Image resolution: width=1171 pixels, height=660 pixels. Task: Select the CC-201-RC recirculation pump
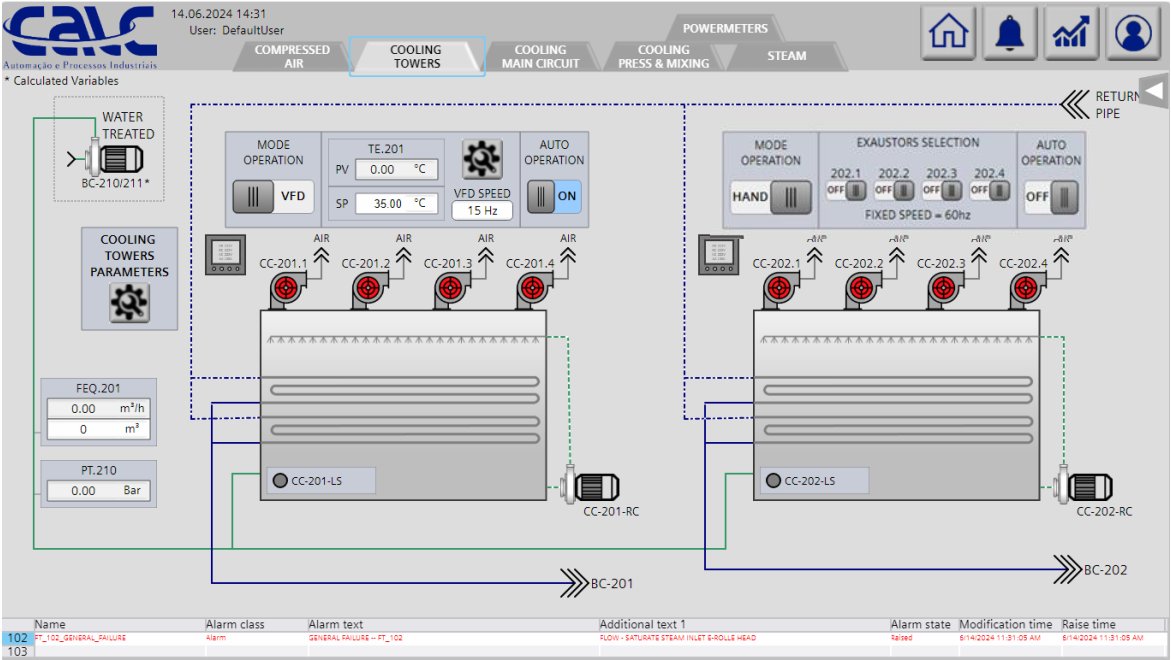pos(588,486)
